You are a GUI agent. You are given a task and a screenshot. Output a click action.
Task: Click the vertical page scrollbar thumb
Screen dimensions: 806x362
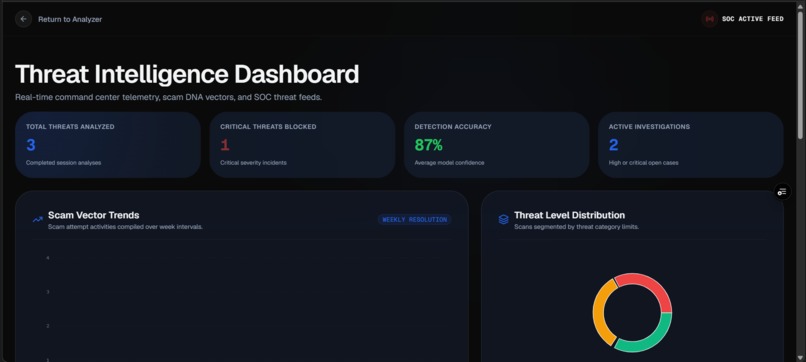pyautogui.click(x=800, y=75)
